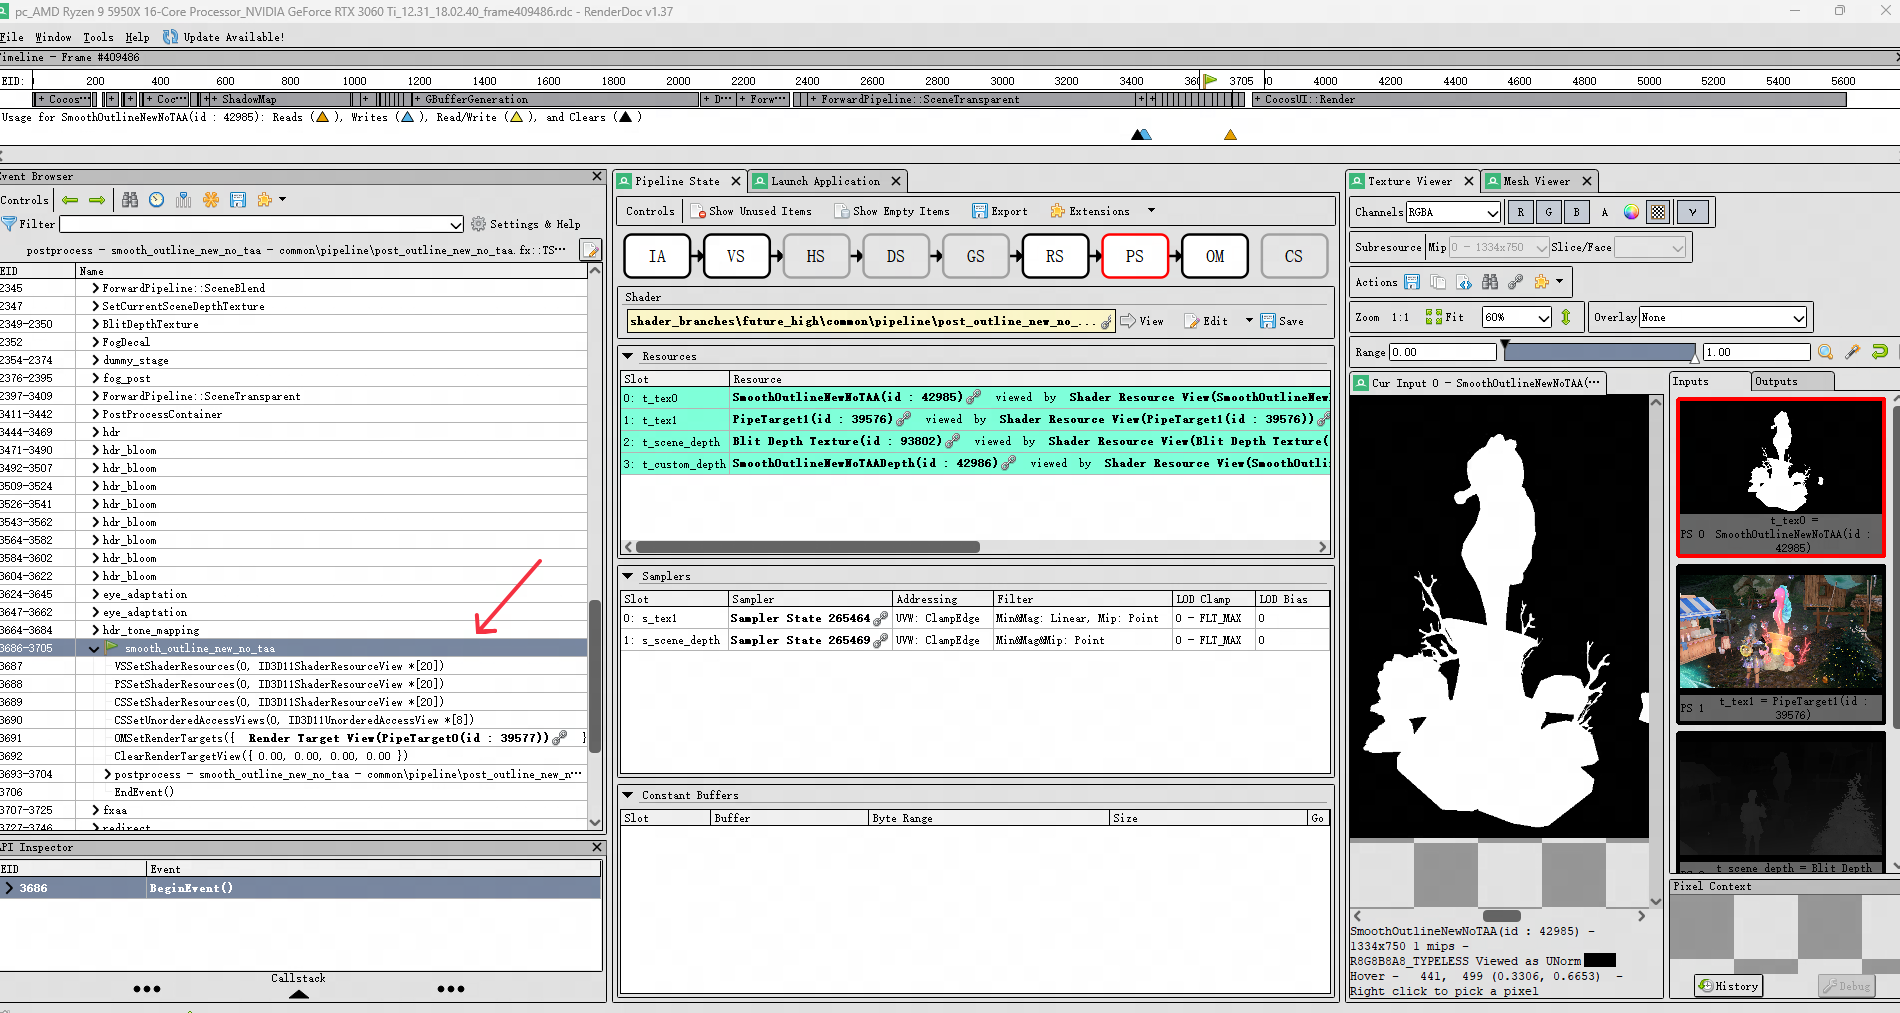Toggle the R red channel button
1900x1013 pixels.
1521,212
